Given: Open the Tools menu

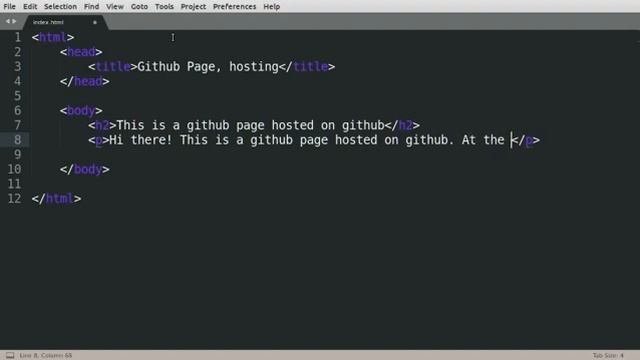Looking at the screenshot, I should pyautogui.click(x=164, y=7).
